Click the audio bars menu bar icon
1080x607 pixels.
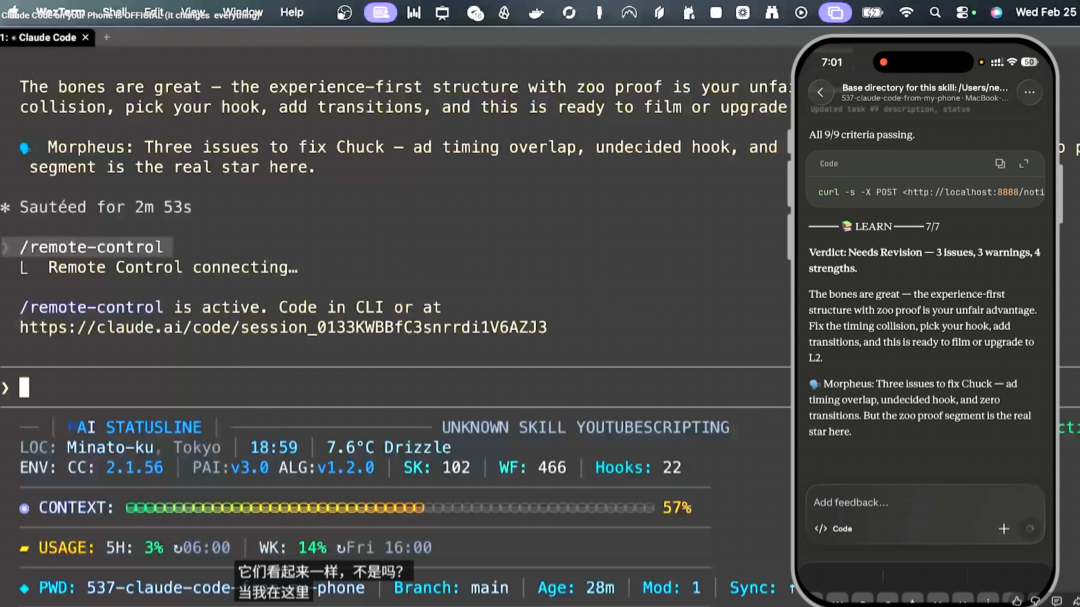coord(413,12)
